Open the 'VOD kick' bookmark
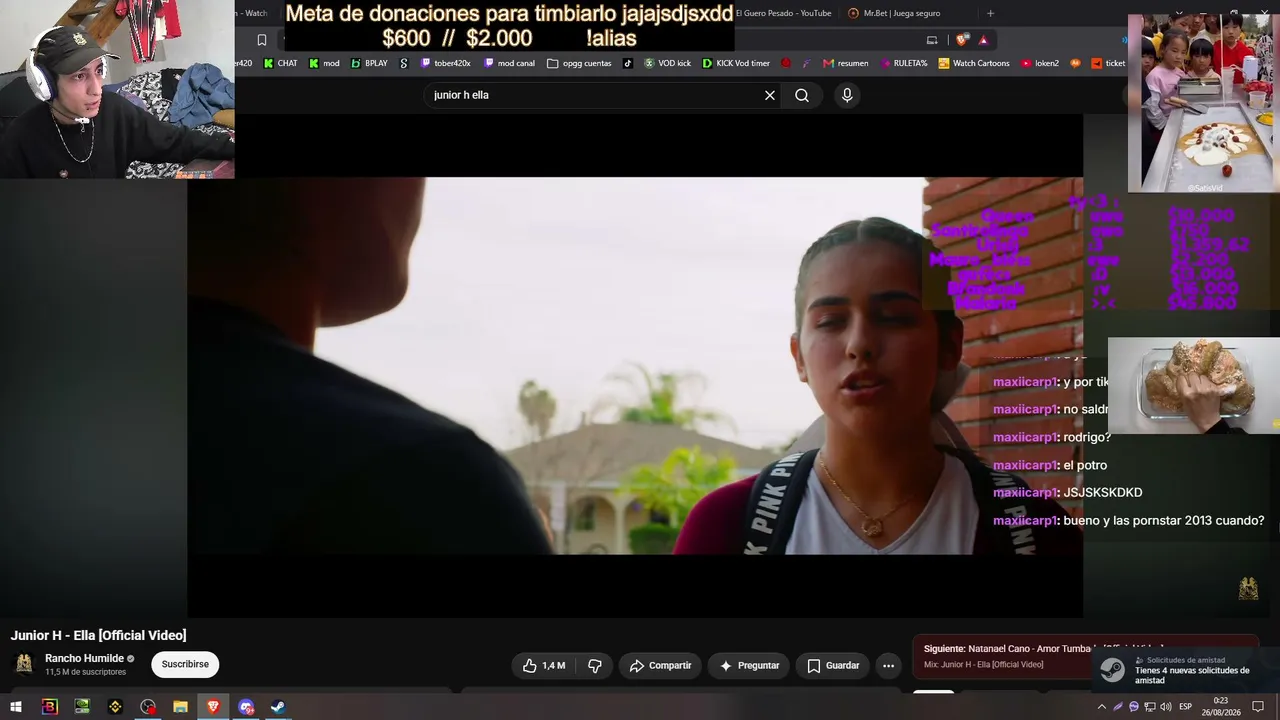Viewport: 1280px width, 720px height. coord(668,63)
